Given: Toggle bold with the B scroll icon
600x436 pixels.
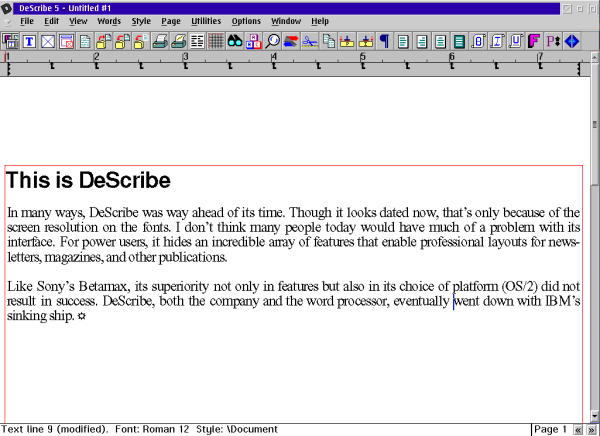Looking at the screenshot, I should pyautogui.click(x=478, y=41).
